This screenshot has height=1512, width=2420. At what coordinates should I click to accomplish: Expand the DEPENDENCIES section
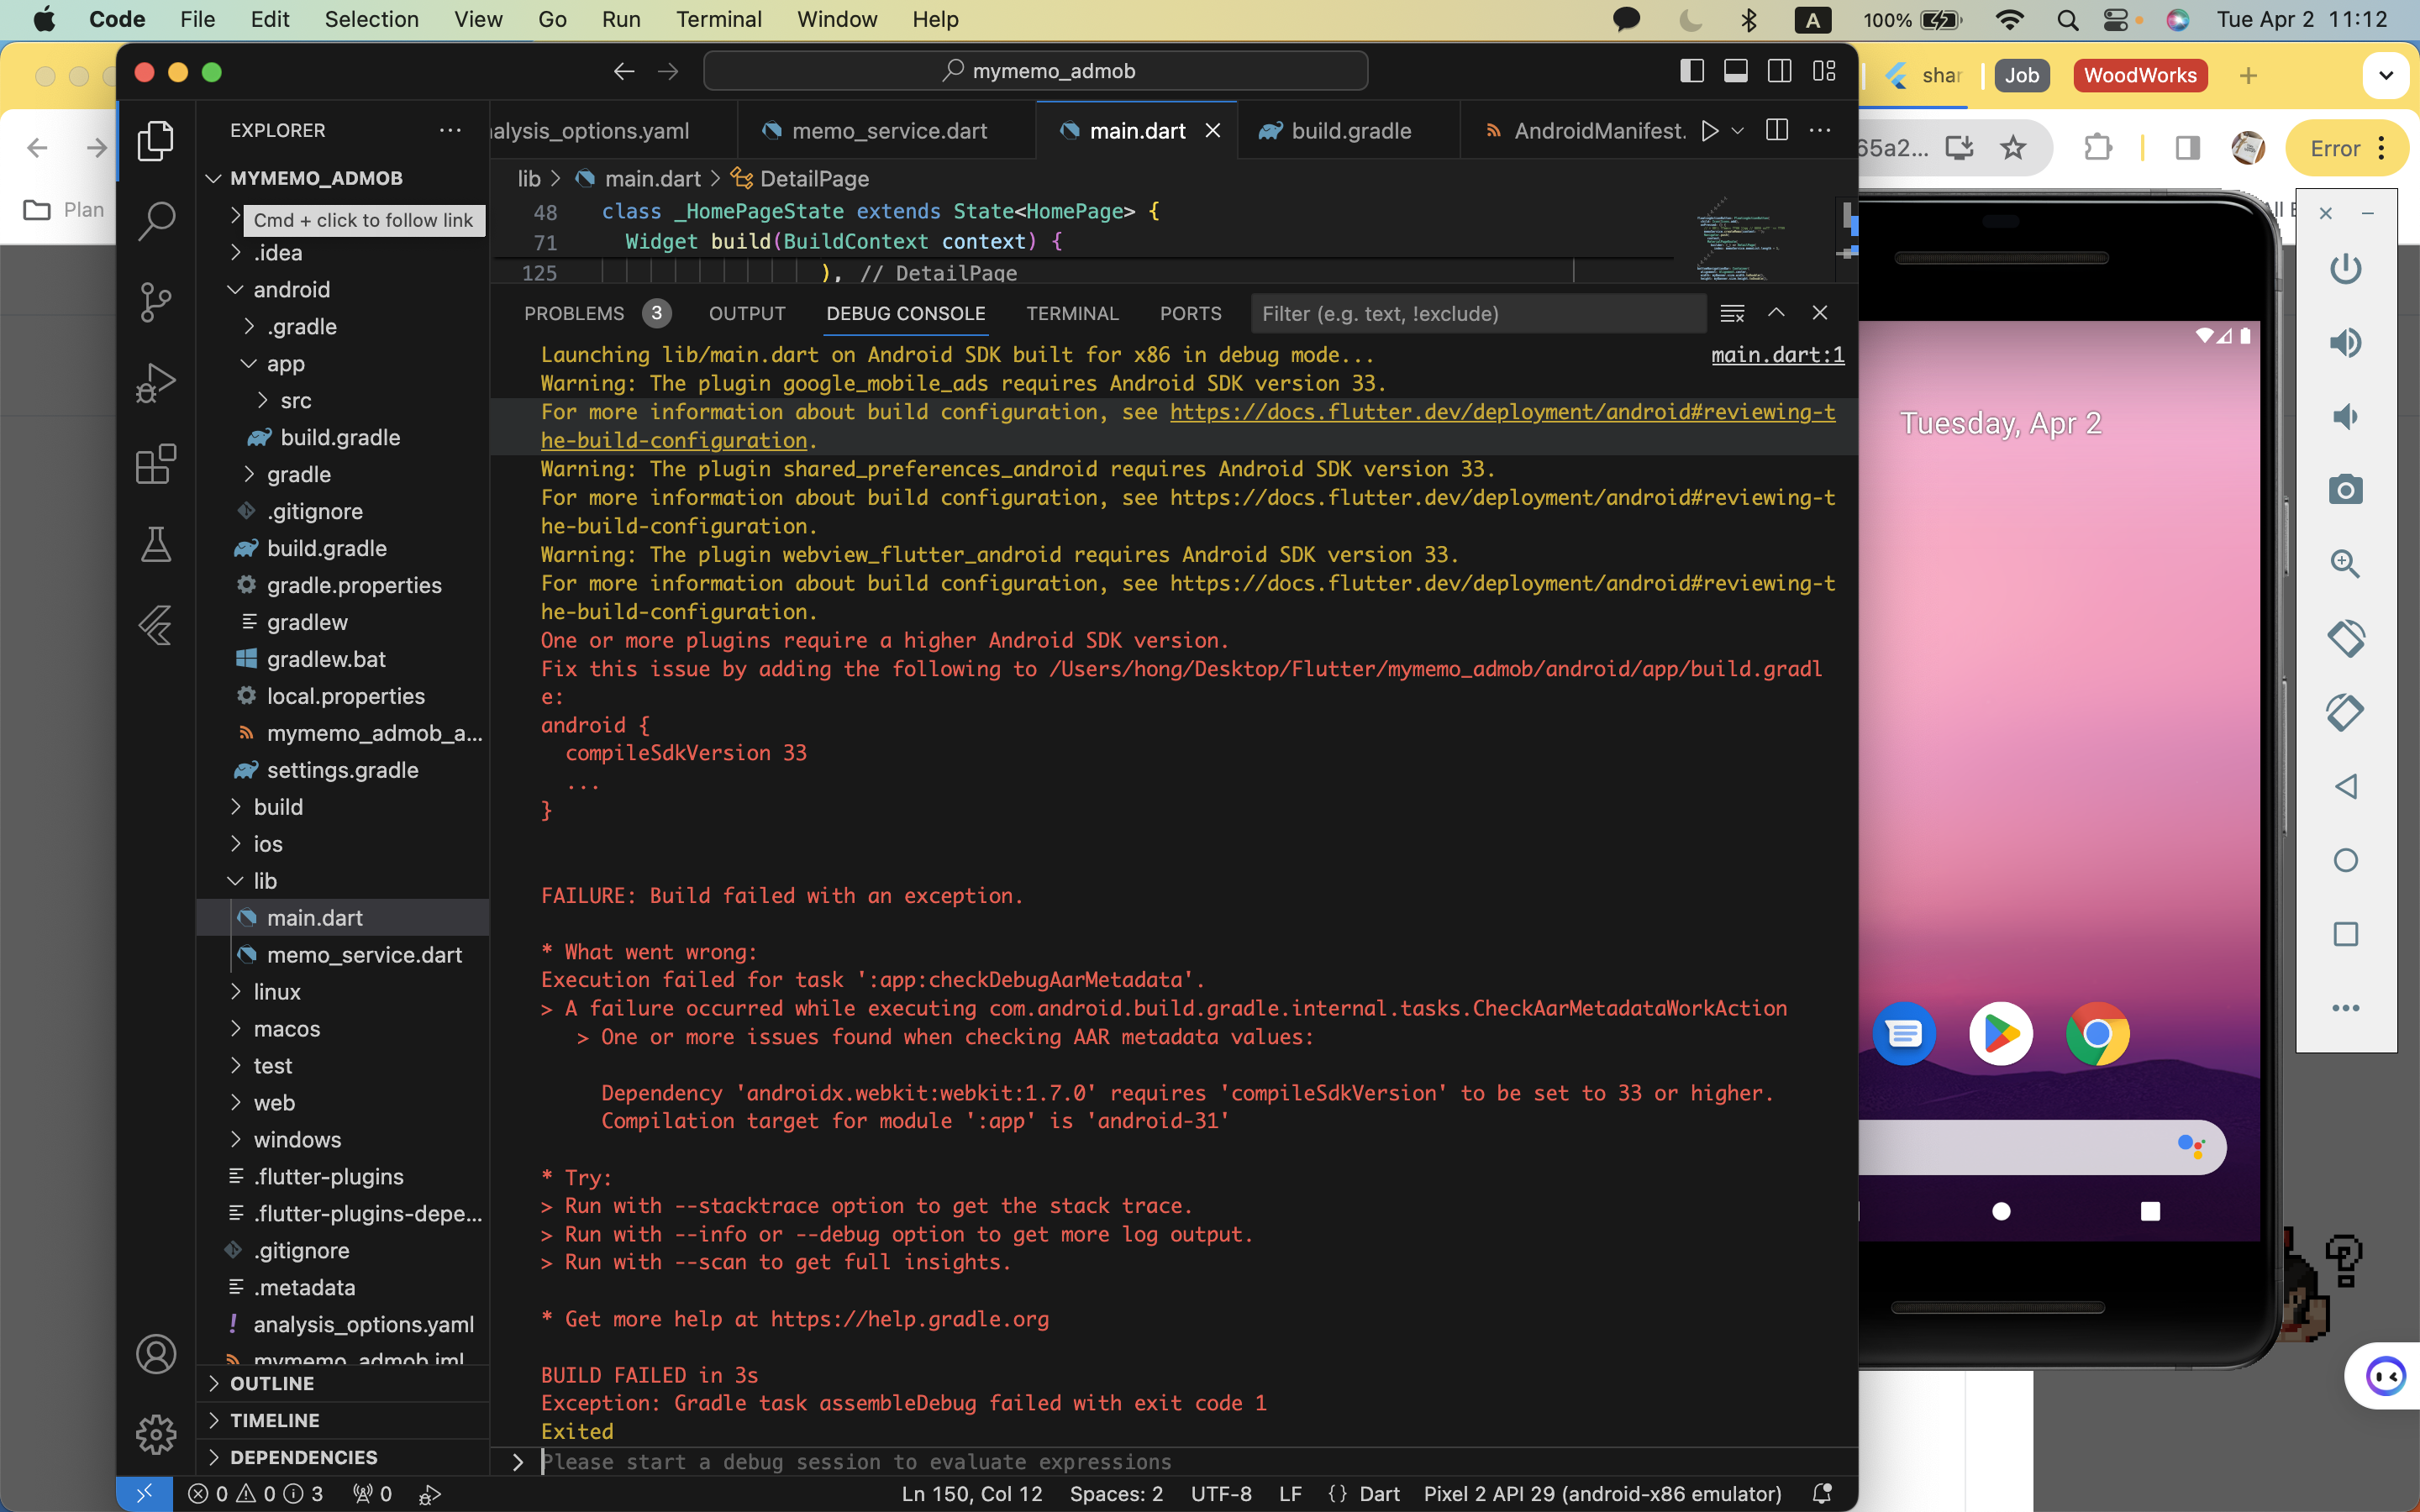(x=343, y=1458)
